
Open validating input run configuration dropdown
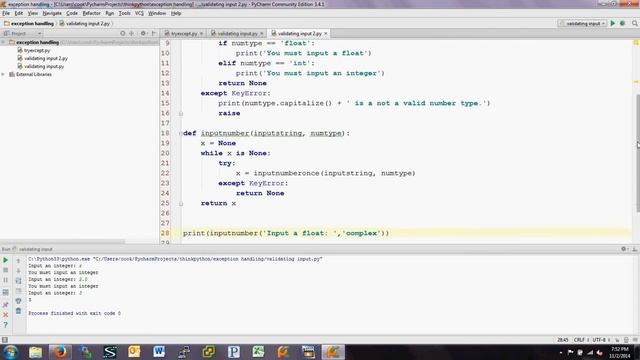582,24
